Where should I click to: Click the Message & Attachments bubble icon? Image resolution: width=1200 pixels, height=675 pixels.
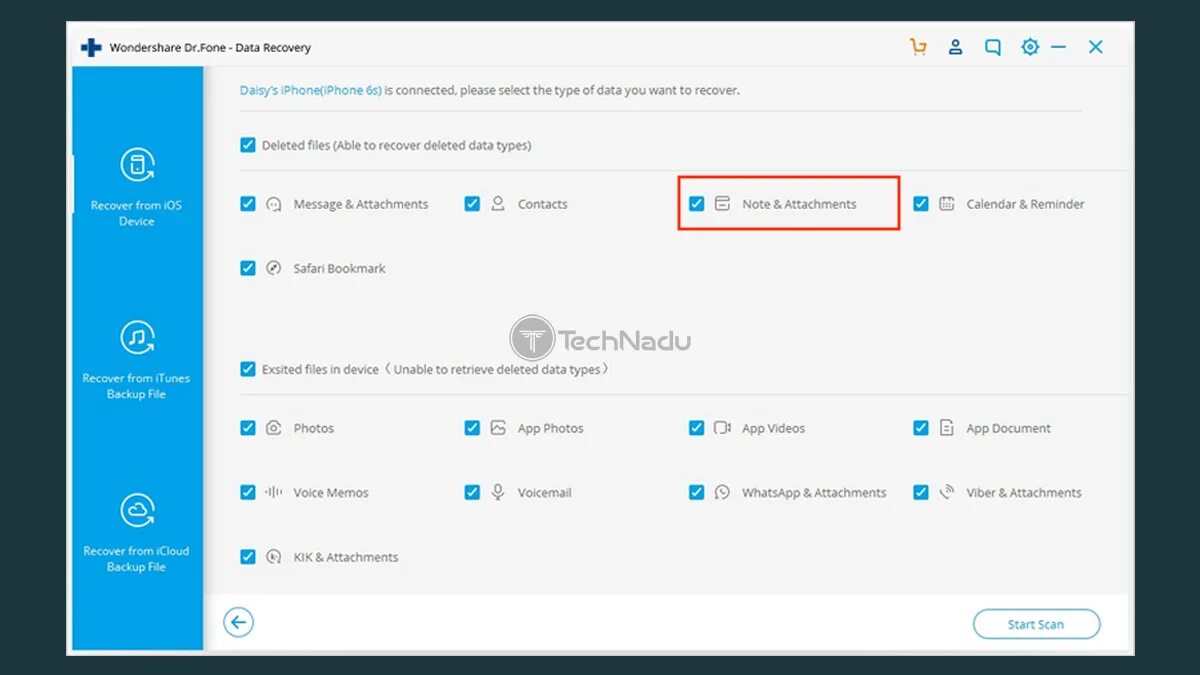tap(274, 204)
